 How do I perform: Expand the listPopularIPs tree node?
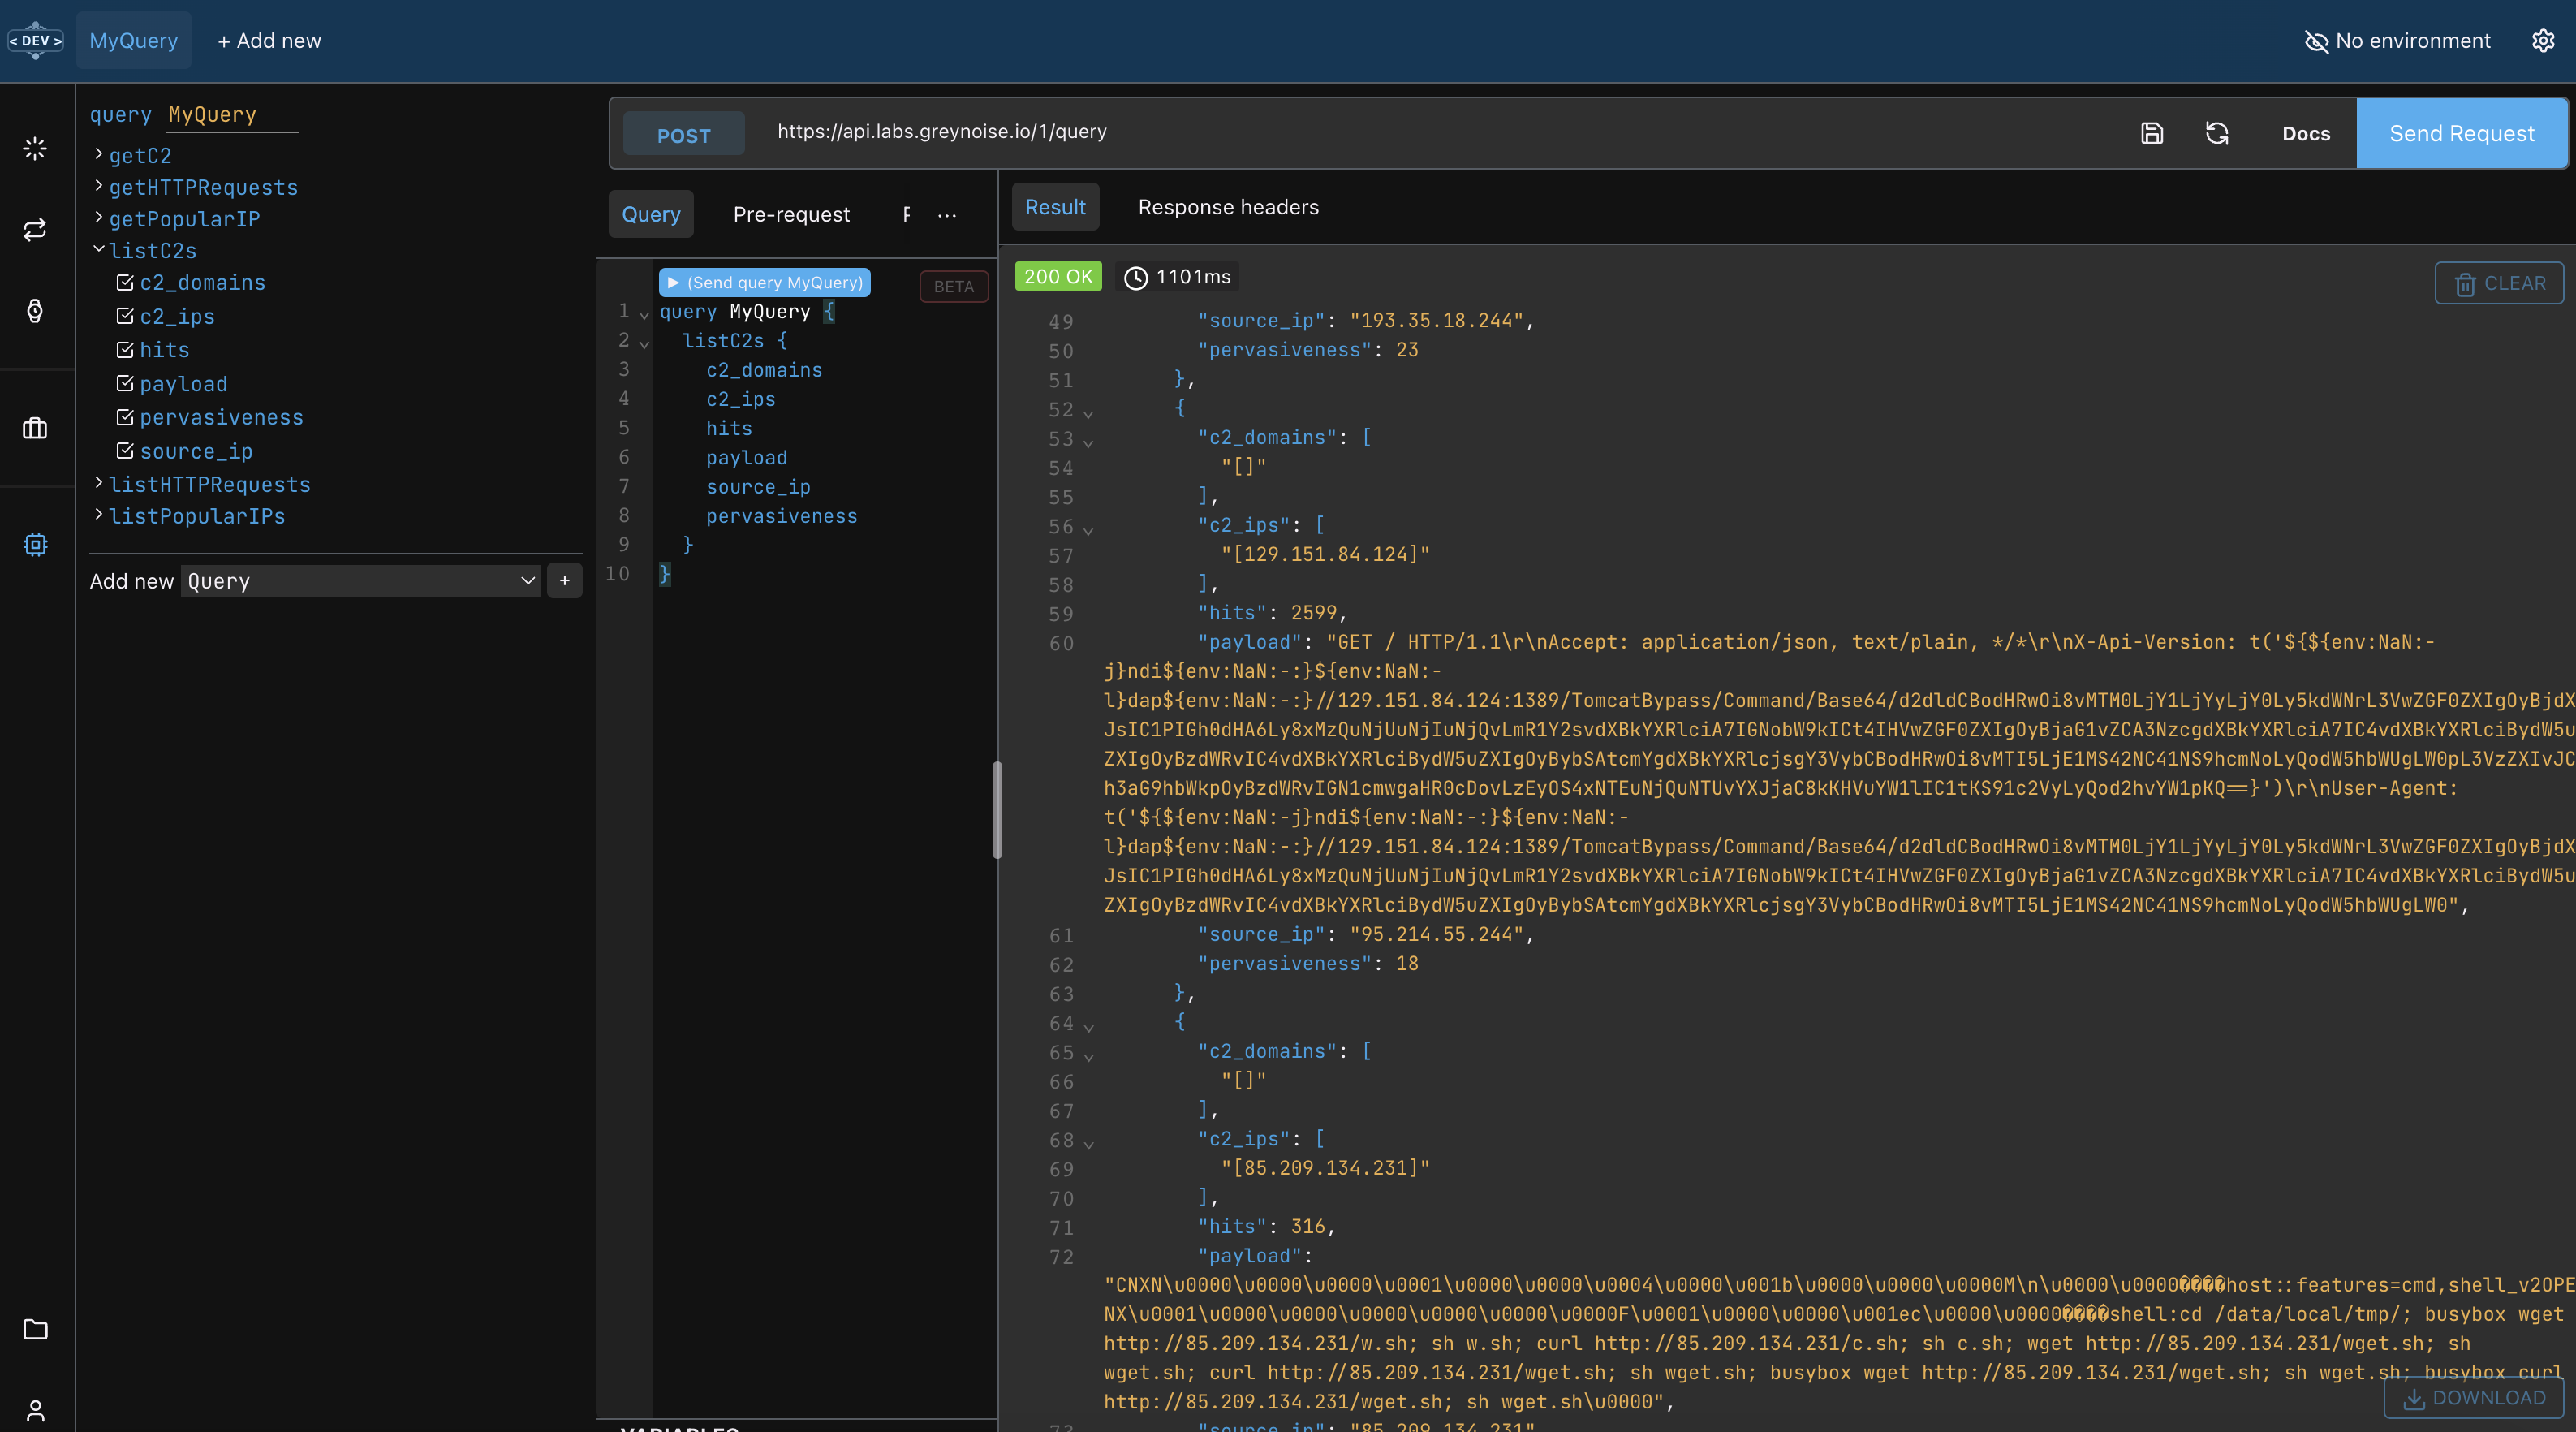[x=99, y=515]
